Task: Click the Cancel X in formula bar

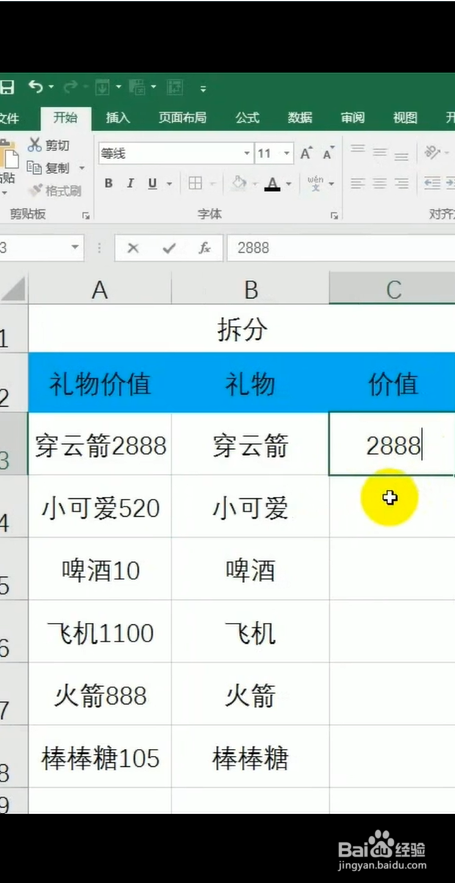Action: (x=133, y=248)
